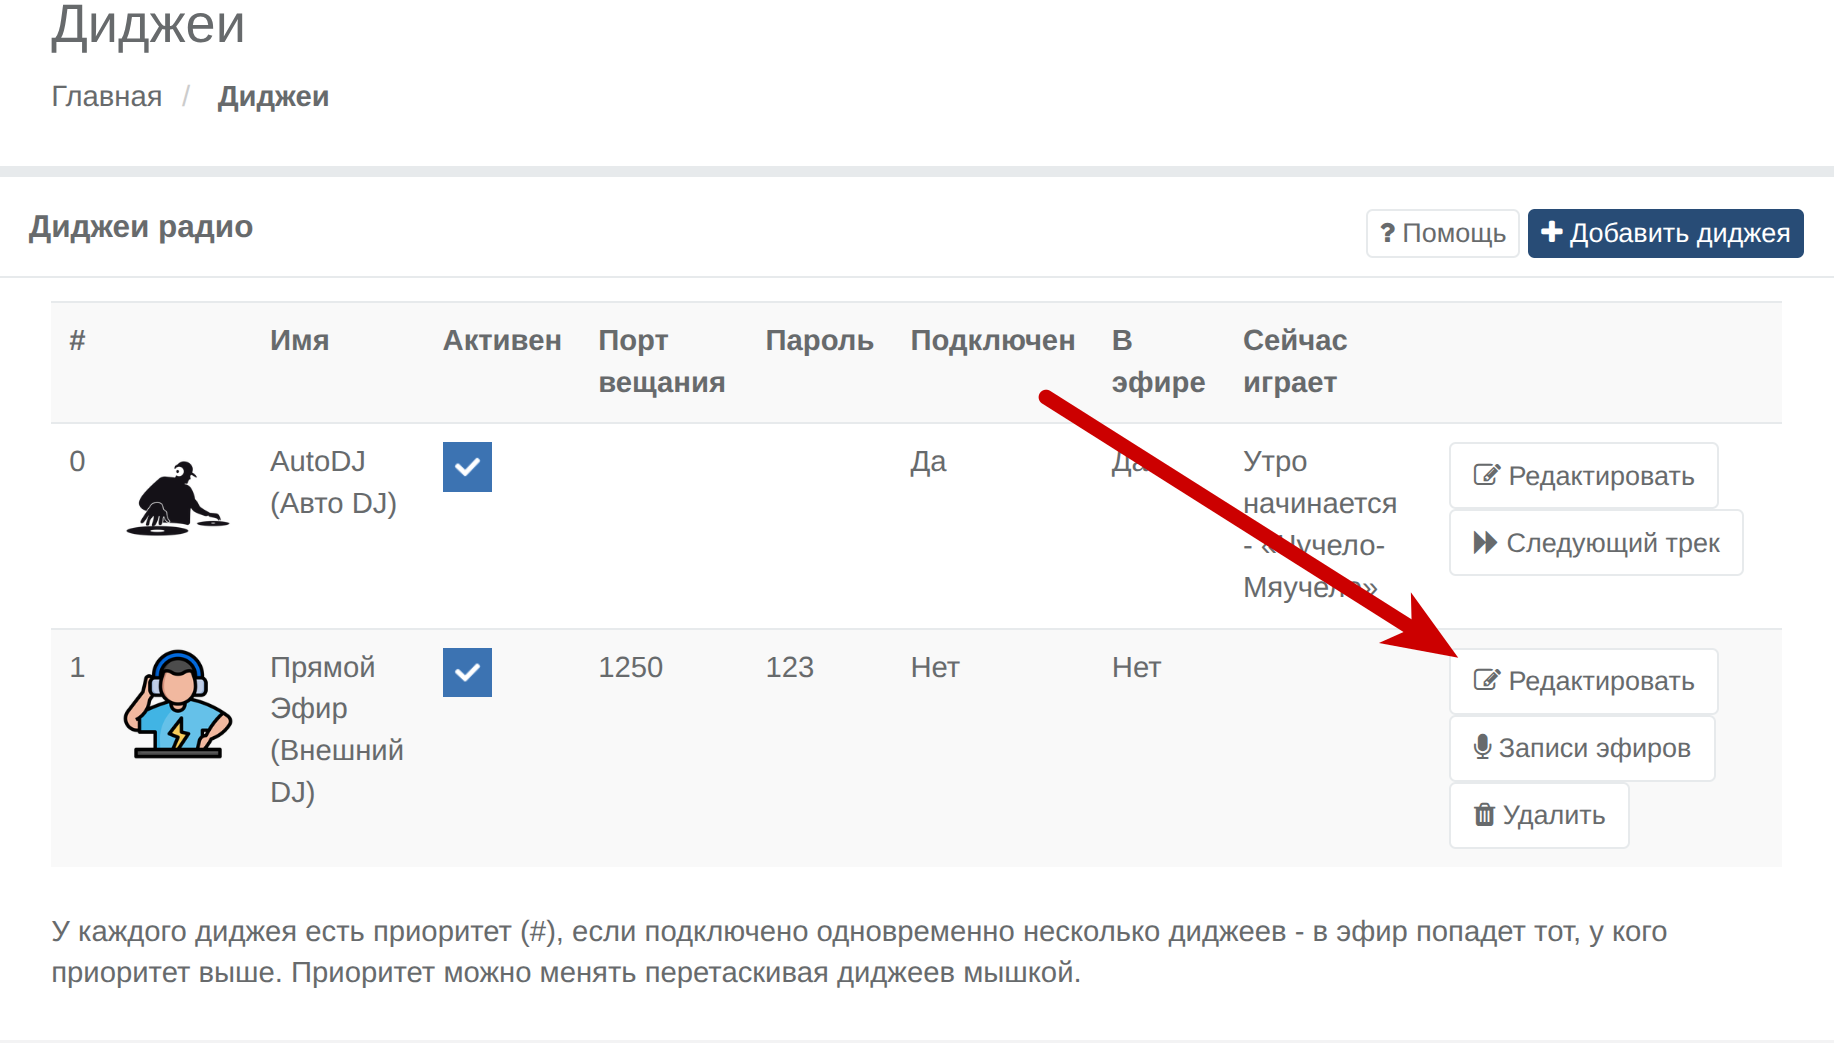Click the question mark icon on Помощь
This screenshot has width=1834, height=1043.
point(1387,233)
